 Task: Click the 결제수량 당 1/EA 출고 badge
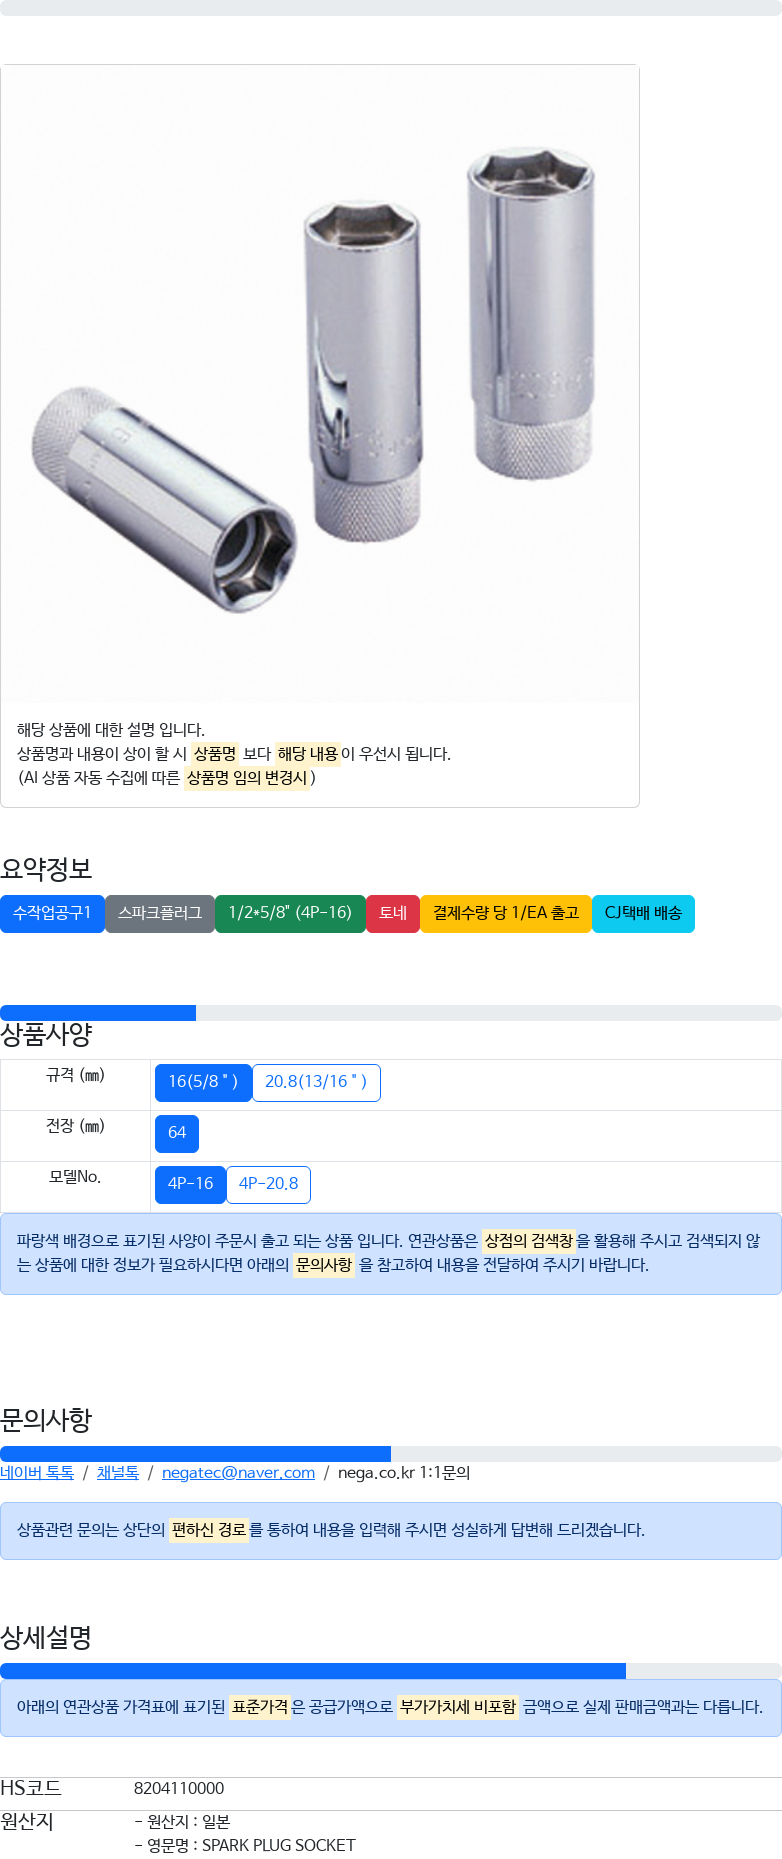tap(506, 913)
